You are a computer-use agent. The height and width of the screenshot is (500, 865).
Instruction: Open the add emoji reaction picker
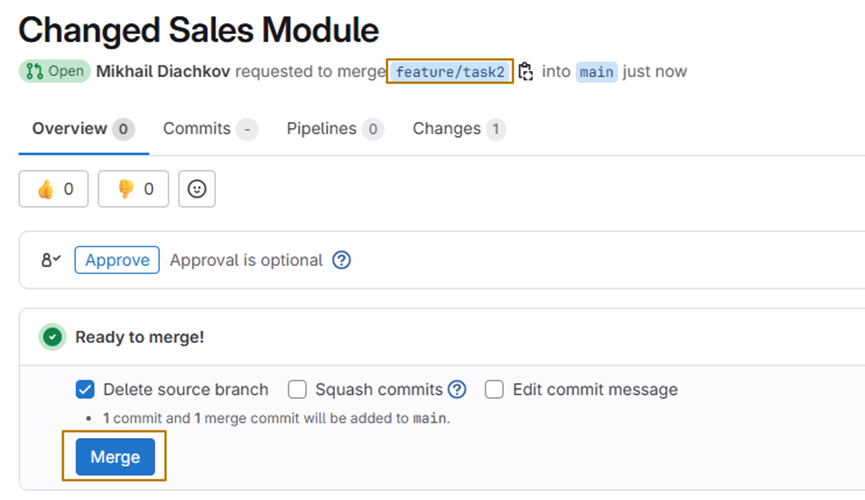tap(197, 189)
